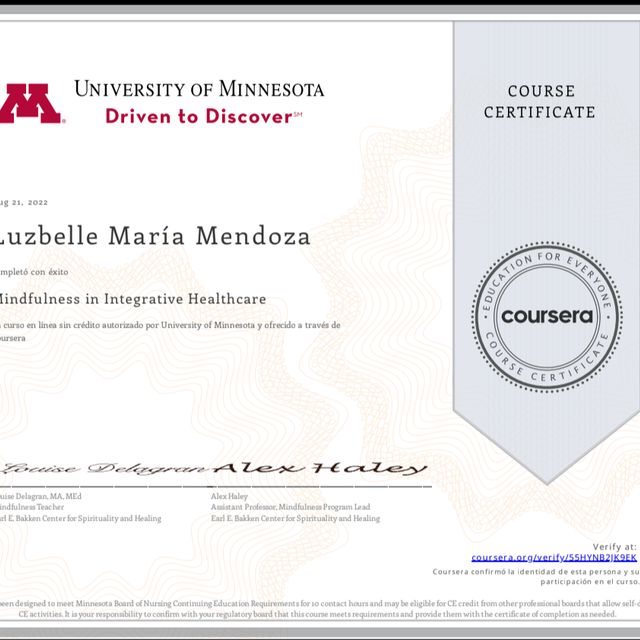This screenshot has height=640, width=640.
Task: Open the coursera.org/verify/55HYNB2JK9EK link
Action: [553, 558]
